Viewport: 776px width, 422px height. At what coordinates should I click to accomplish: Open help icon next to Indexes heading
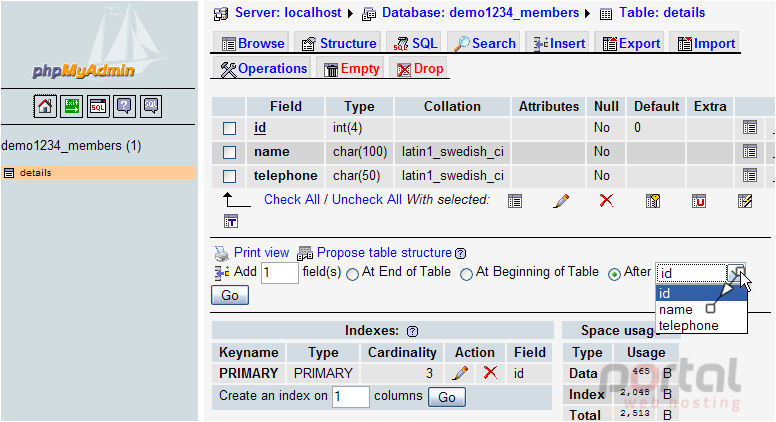[x=412, y=331]
